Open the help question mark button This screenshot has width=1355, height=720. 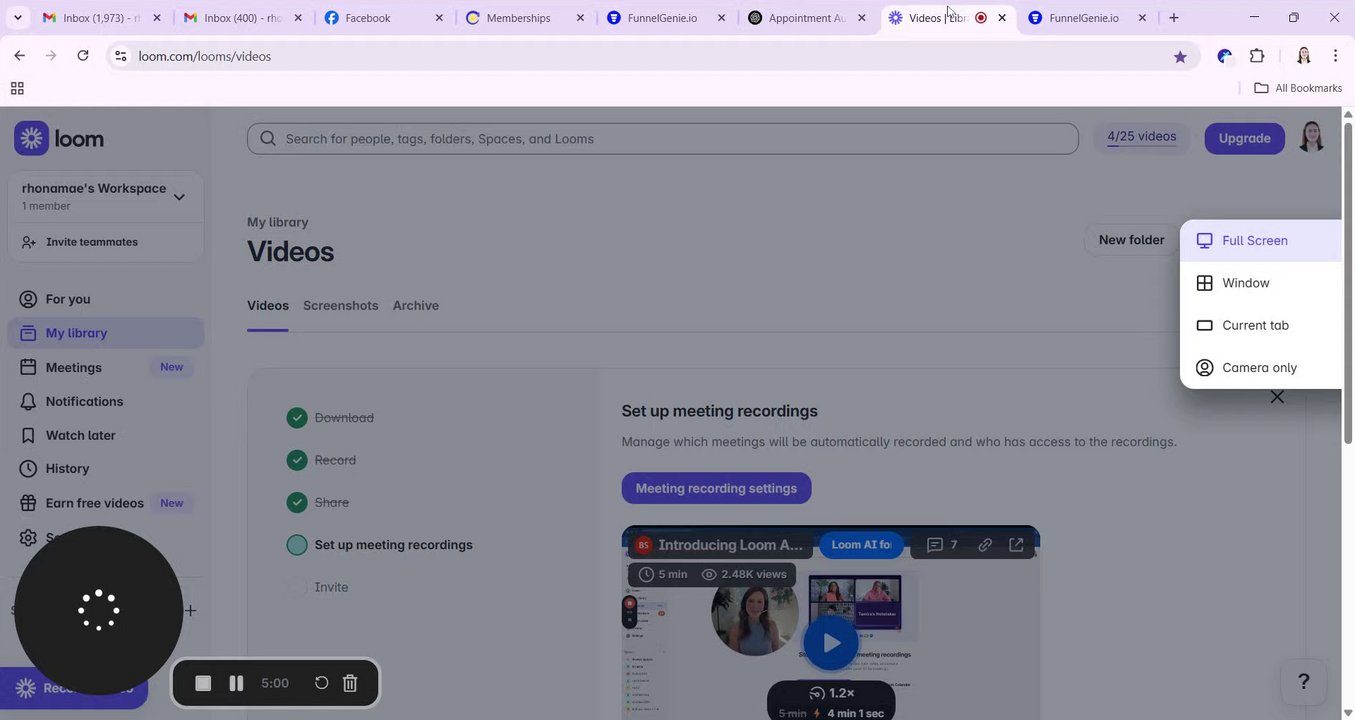pyautogui.click(x=1303, y=682)
